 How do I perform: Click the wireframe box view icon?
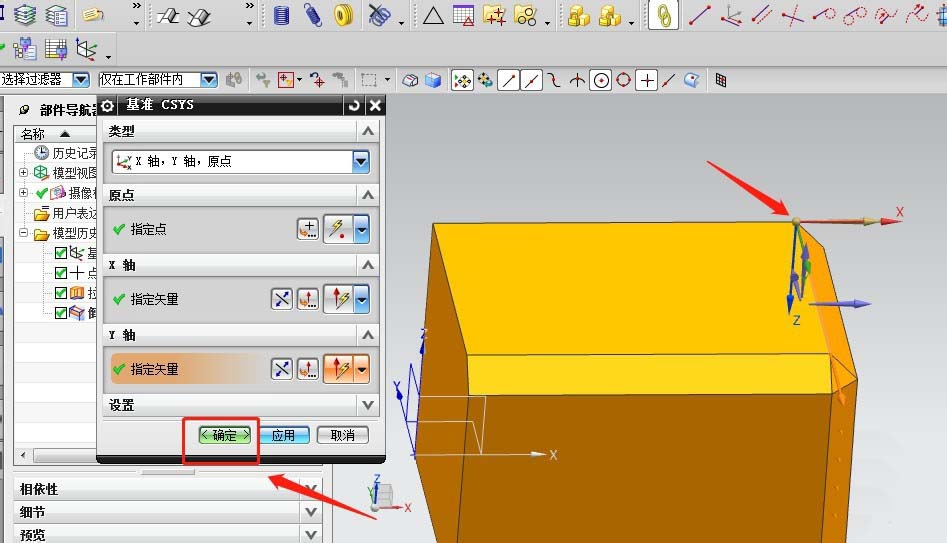pos(411,80)
